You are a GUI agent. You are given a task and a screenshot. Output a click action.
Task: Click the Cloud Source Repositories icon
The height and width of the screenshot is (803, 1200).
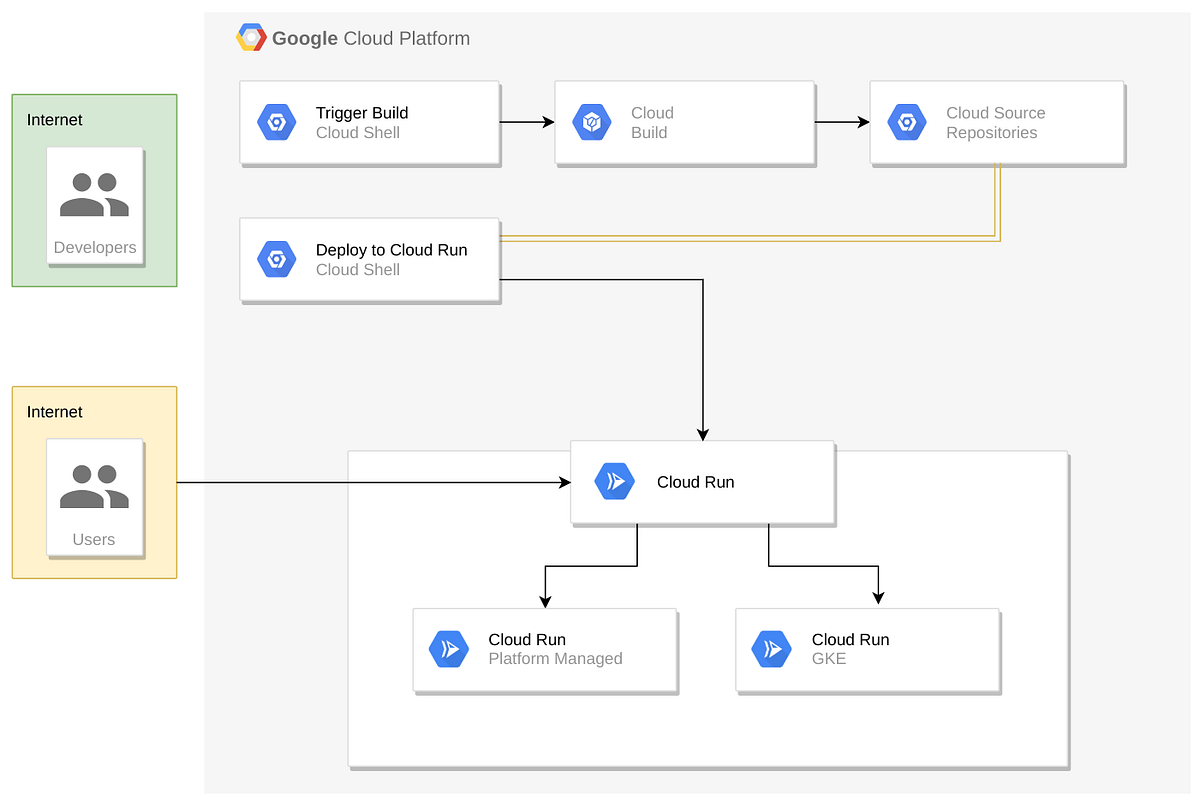[907, 122]
